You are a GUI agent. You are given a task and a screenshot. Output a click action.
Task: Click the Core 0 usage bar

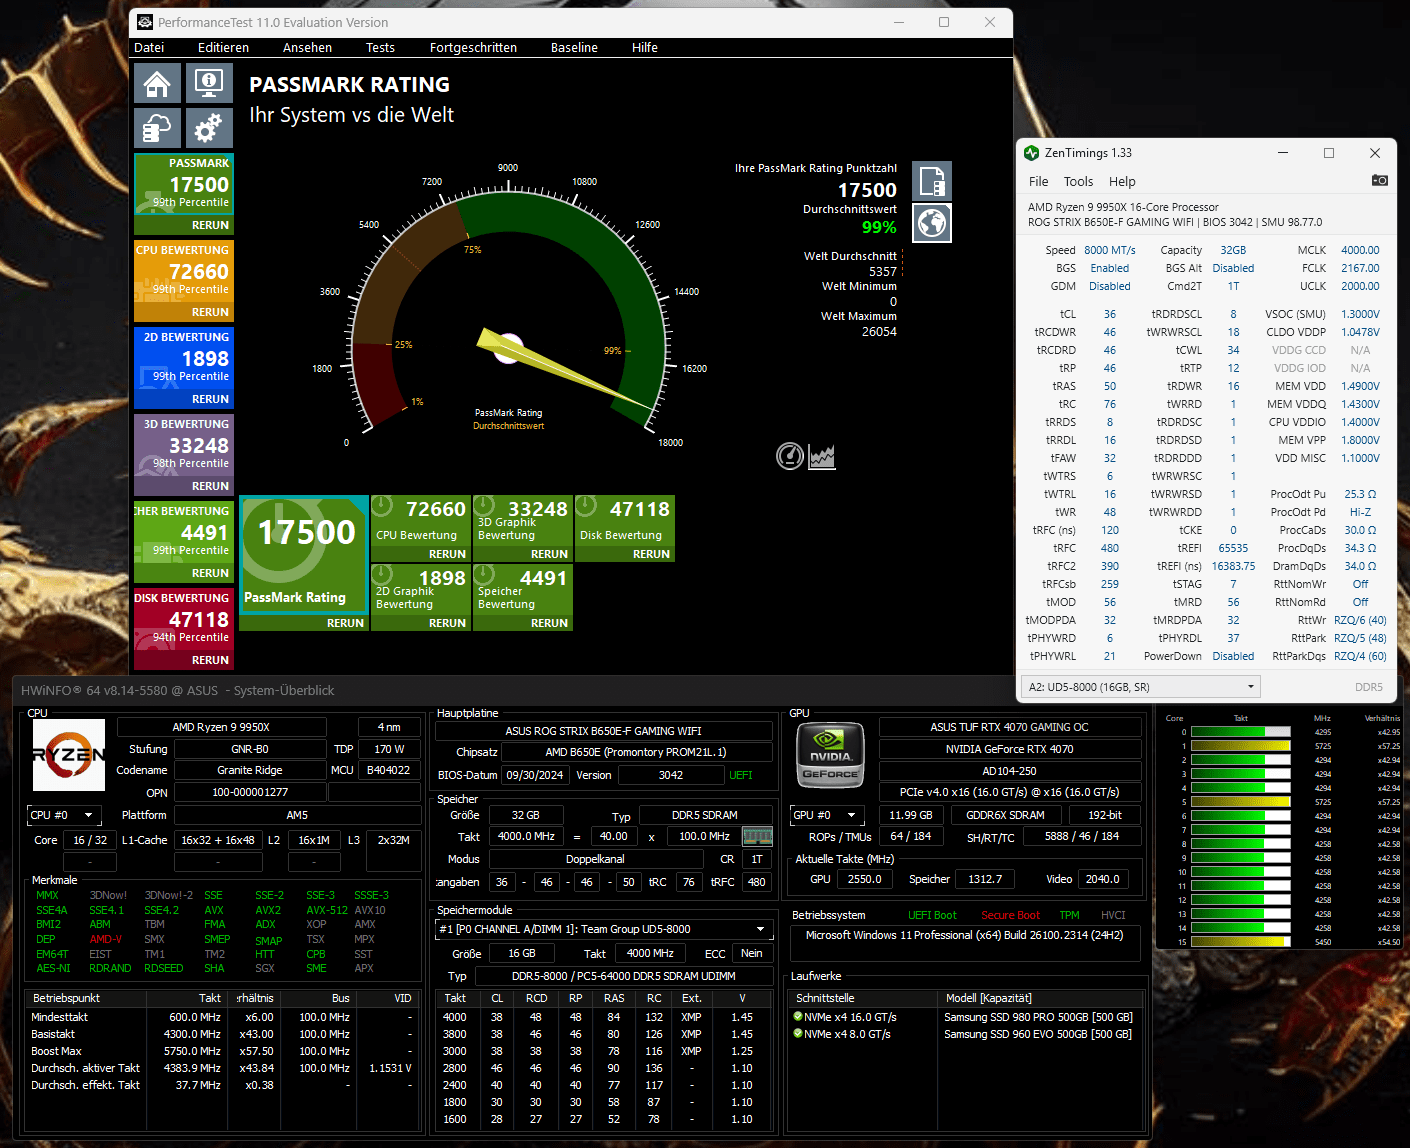1240,732
